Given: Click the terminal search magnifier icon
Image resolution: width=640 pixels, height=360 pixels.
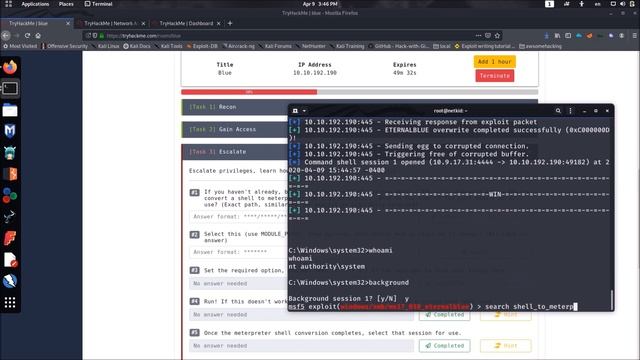Looking at the screenshot, I should (558, 111).
